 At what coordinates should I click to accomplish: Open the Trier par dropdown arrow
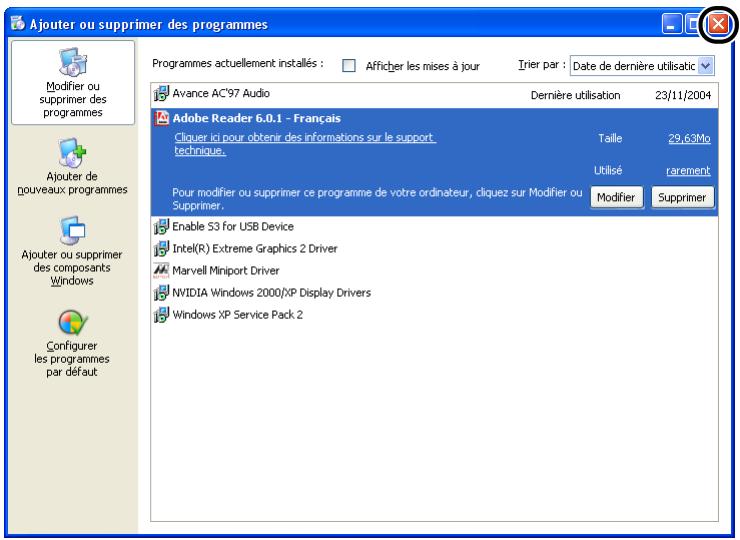pos(706,66)
